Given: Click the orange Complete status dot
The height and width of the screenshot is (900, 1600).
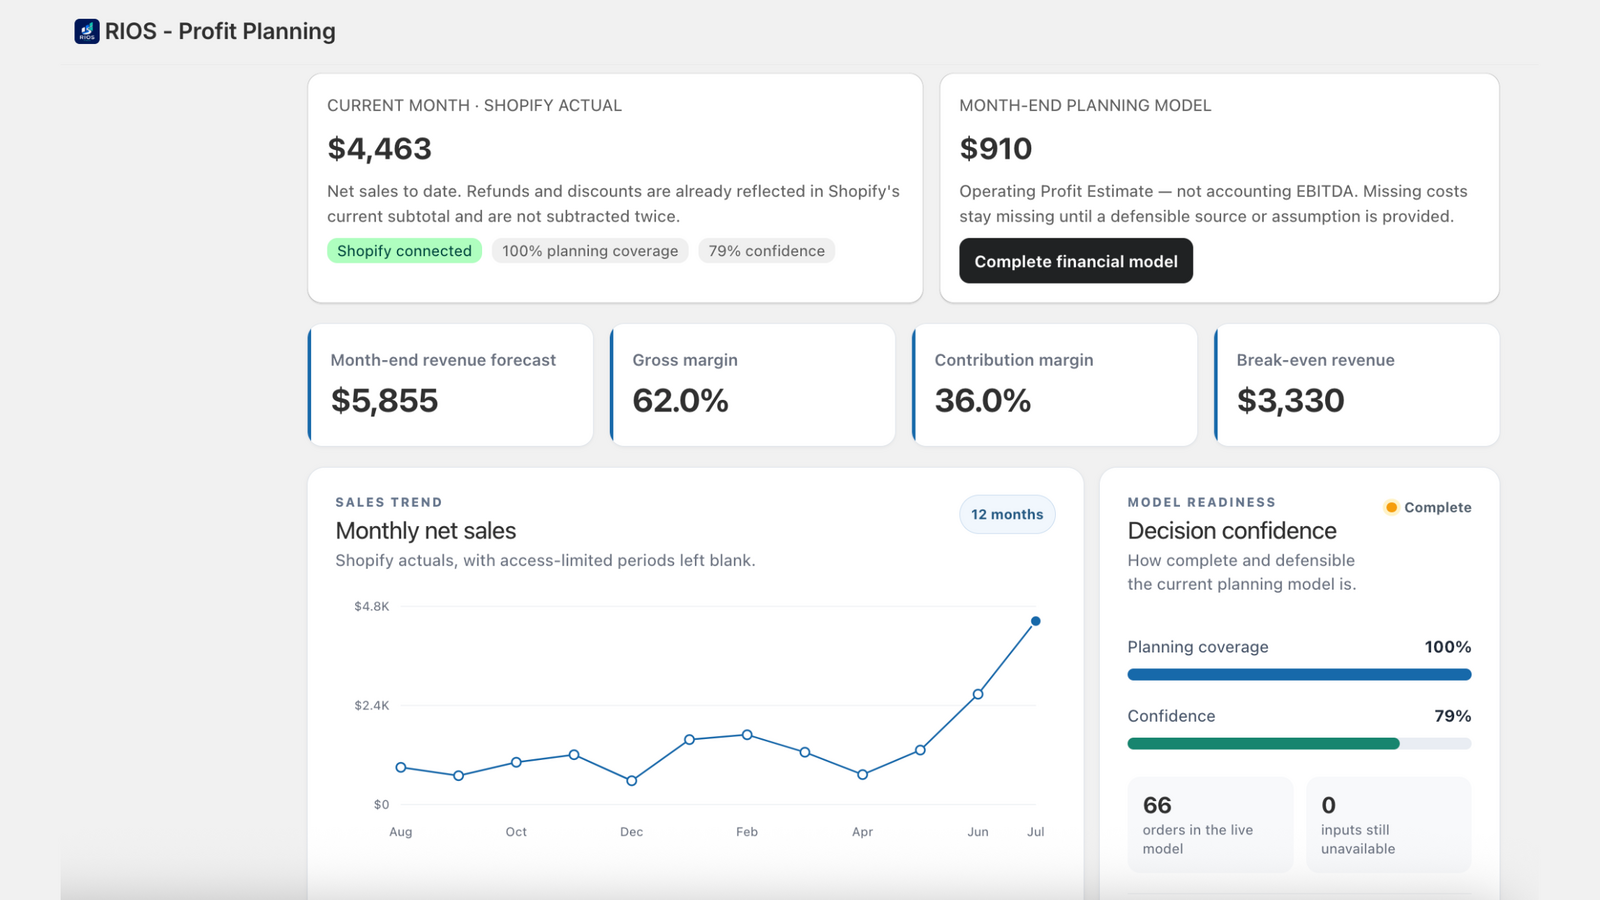Looking at the screenshot, I should [1391, 507].
